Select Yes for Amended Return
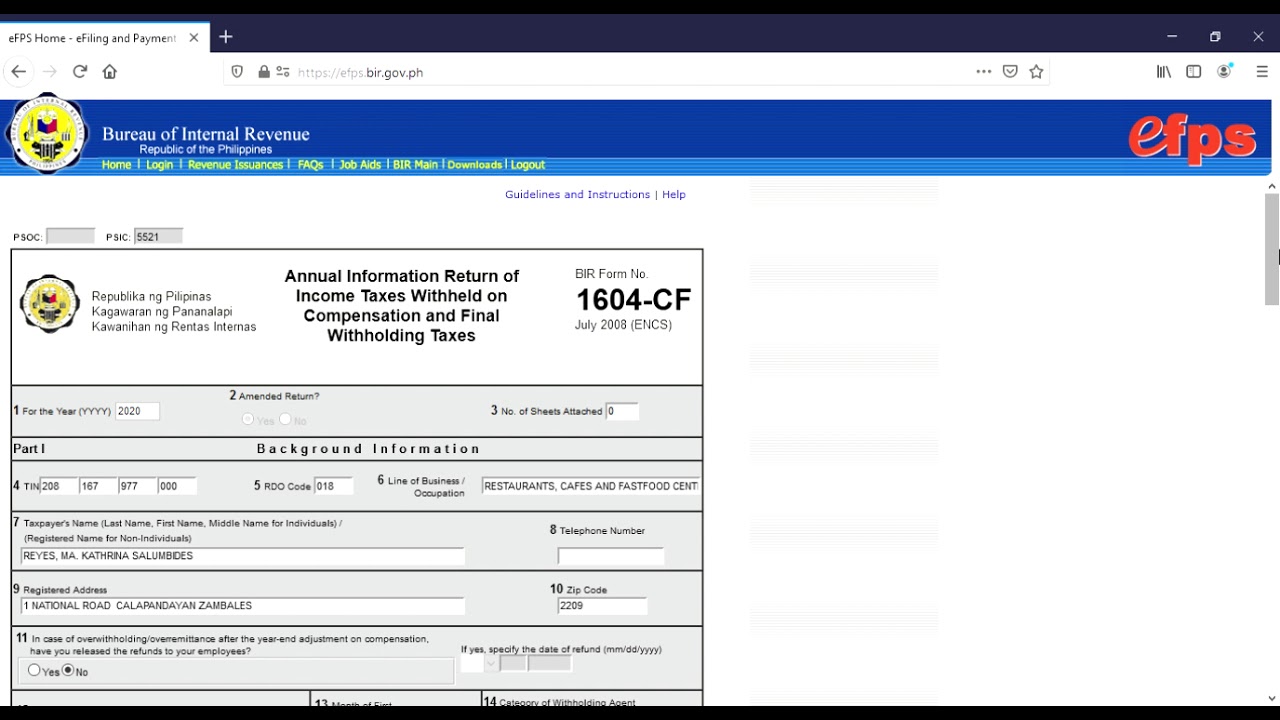The height and width of the screenshot is (720, 1280). click(x=248, y=420)
